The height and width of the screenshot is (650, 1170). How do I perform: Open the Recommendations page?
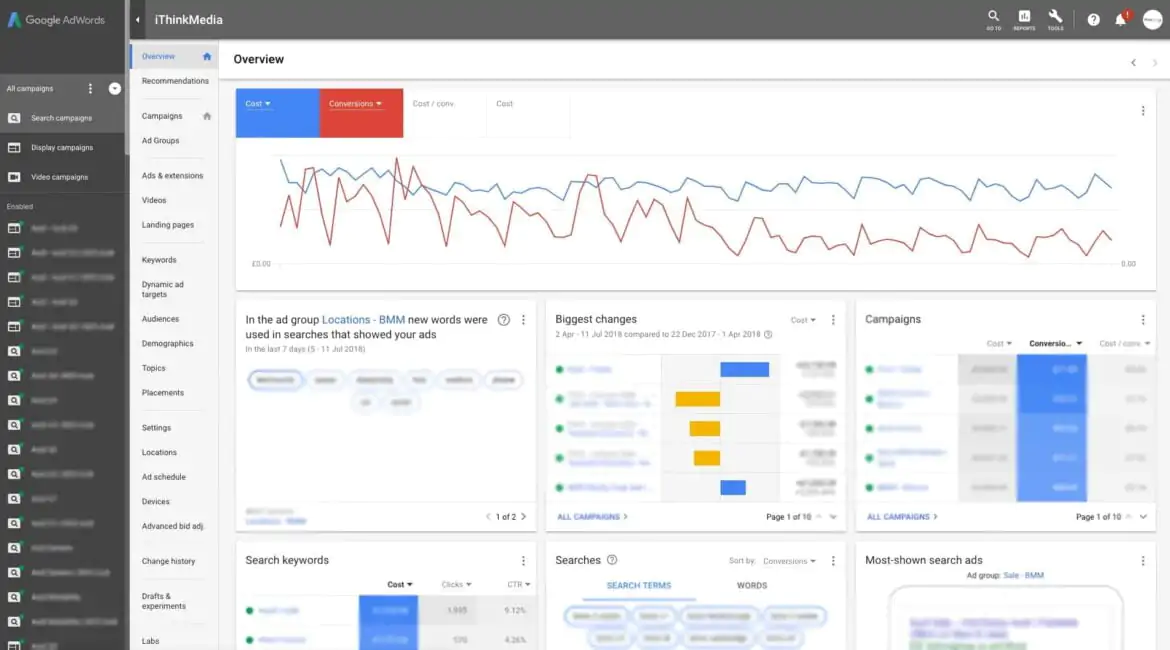point(175,80)
